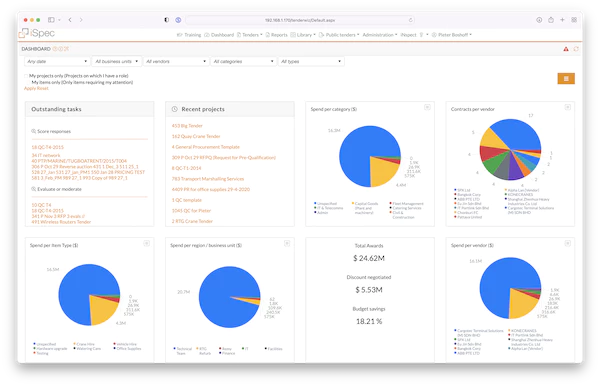Image resolution: width=600 pixels, height=386 pixels.
Task: Click the small orange icons beside DASHBOARD title
Action: 60,49
